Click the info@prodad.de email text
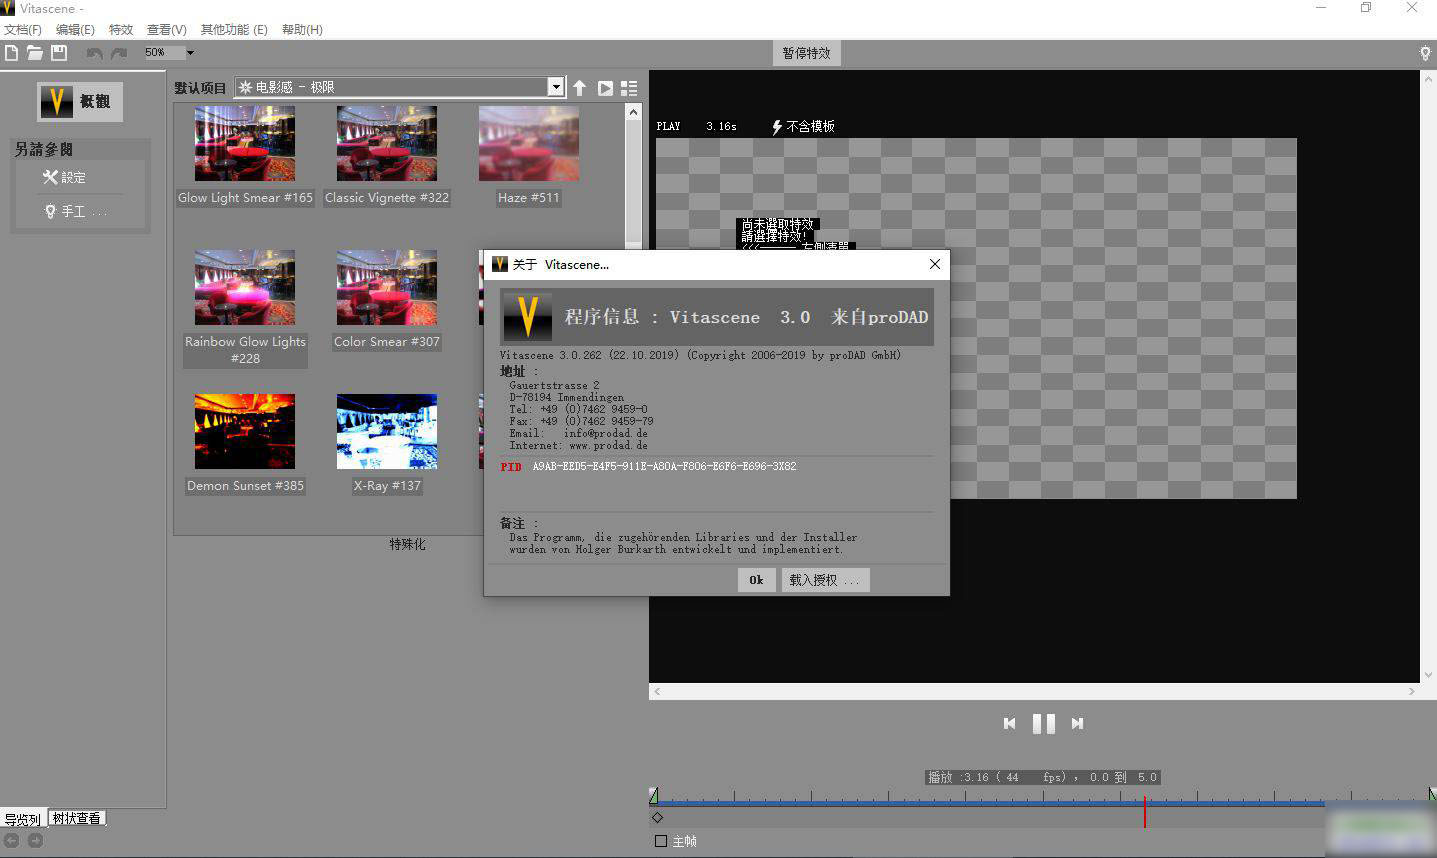This screenshot has height=858, width=1437. coord(605,434)
